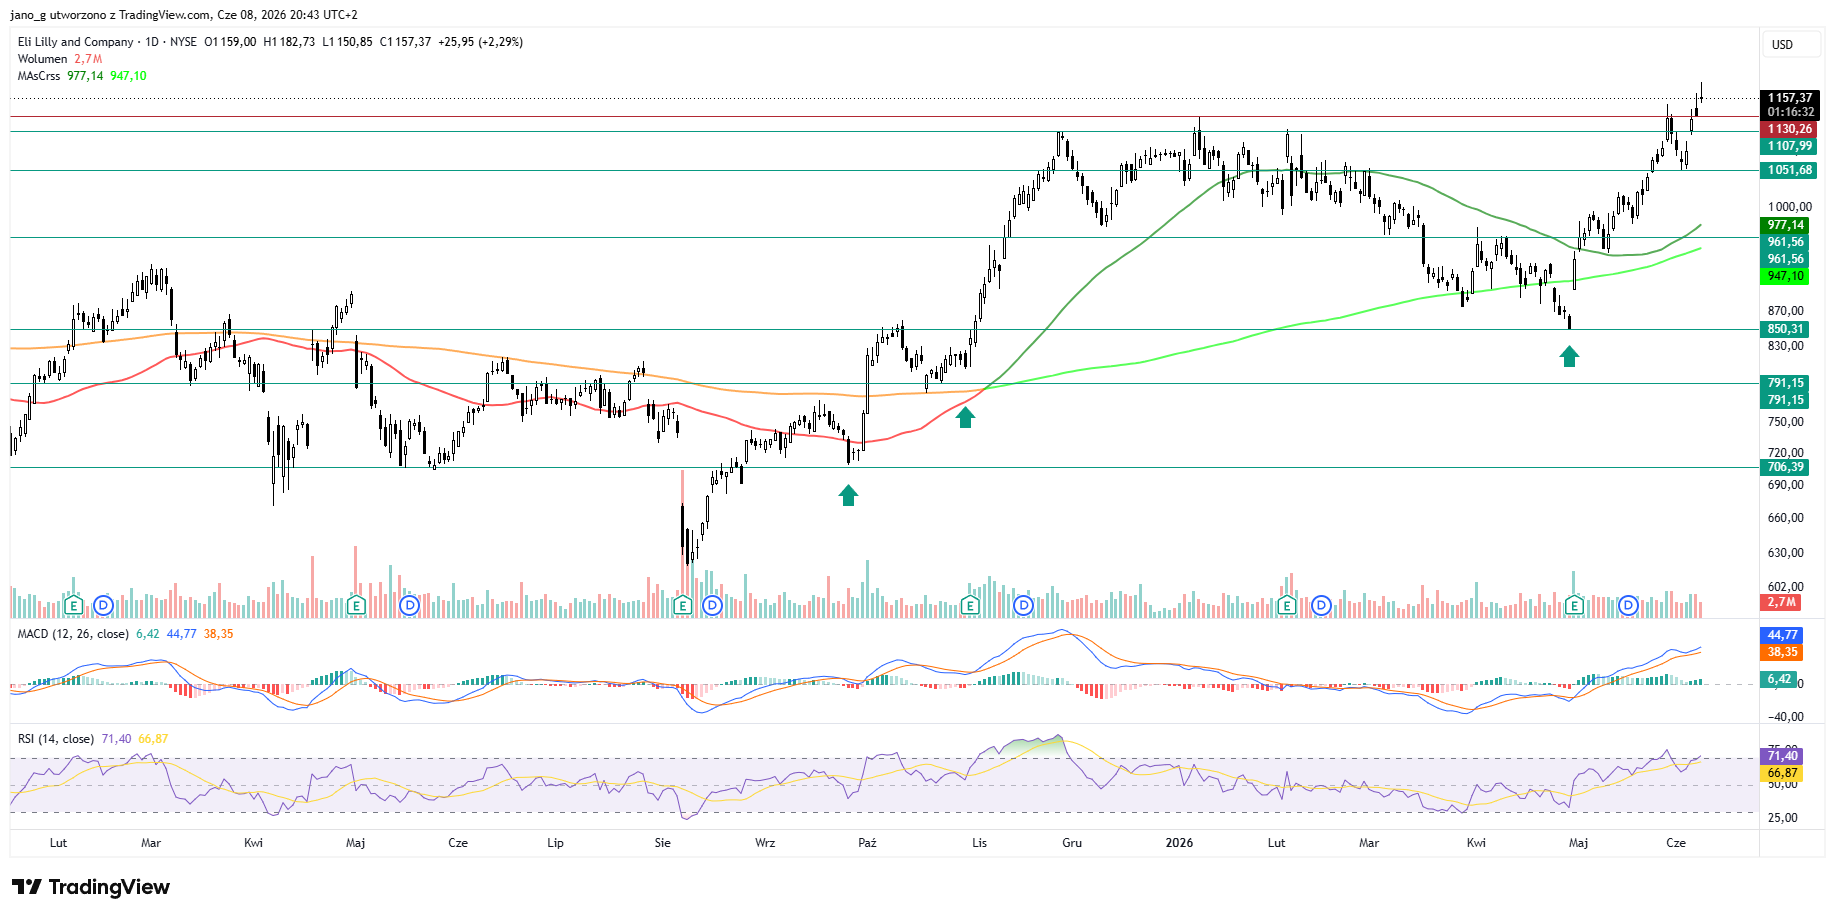
Task: Click the dividend D marker near Cze 2025
Action: 409,605
